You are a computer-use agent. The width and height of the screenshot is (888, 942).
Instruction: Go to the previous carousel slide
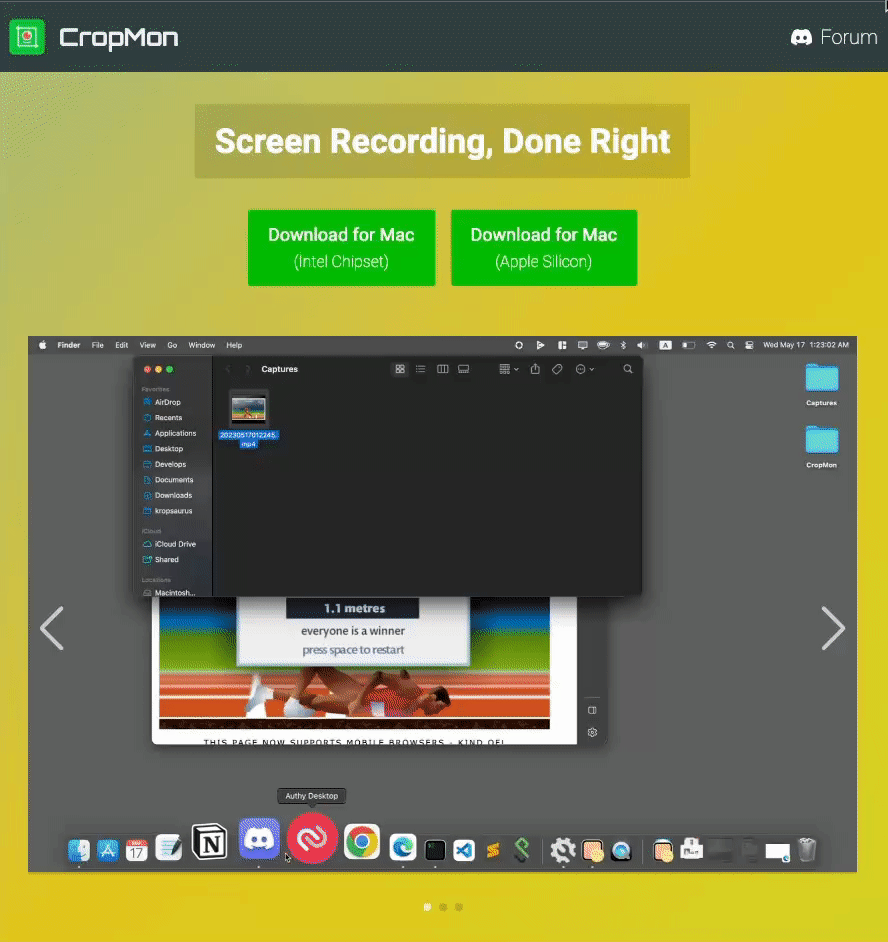click(52, 628)
